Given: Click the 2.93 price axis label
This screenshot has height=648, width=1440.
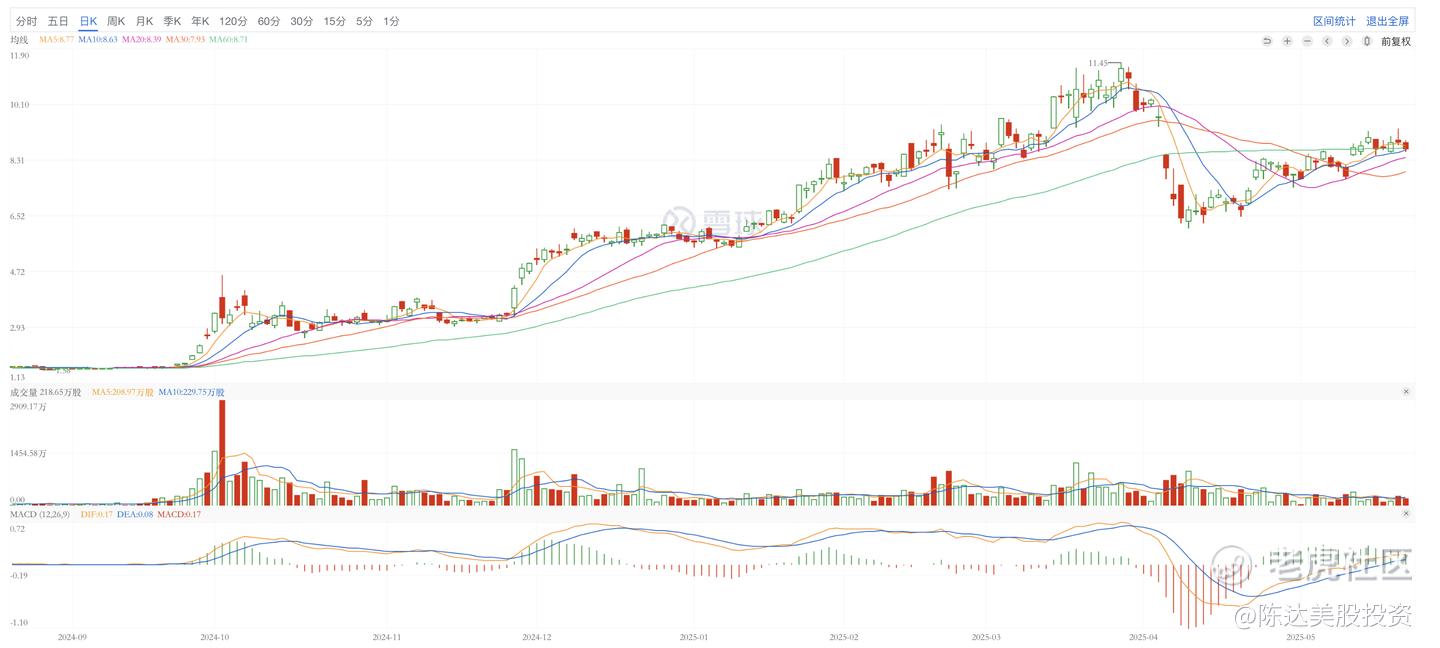Looking at the screenshot, I should [17, 328].
